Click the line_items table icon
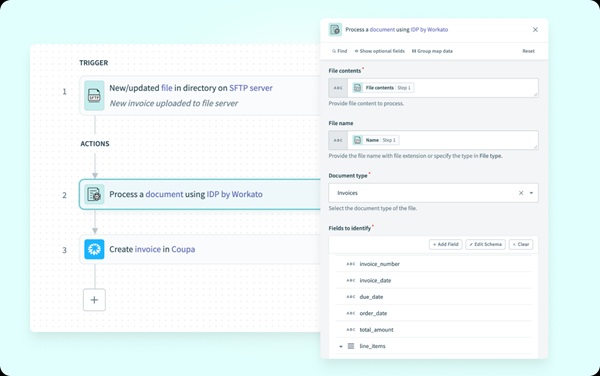The image size is (600, 376). pyautogui.click(x=351, y=346)
